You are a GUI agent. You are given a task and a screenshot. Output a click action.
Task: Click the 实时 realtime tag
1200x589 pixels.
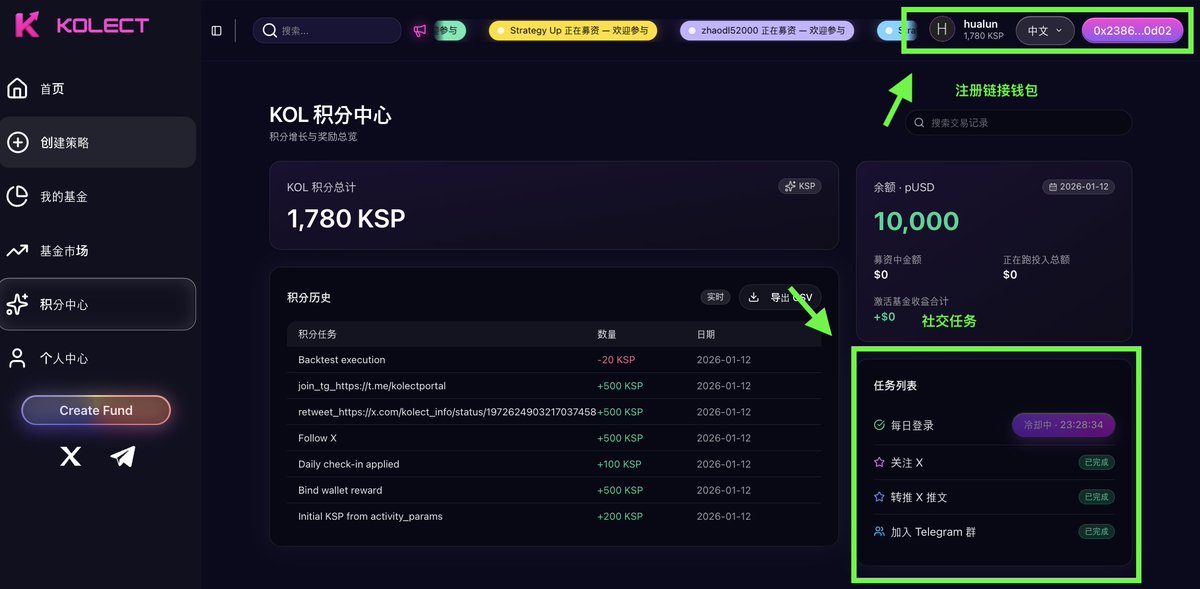click(x=716, y=297)
